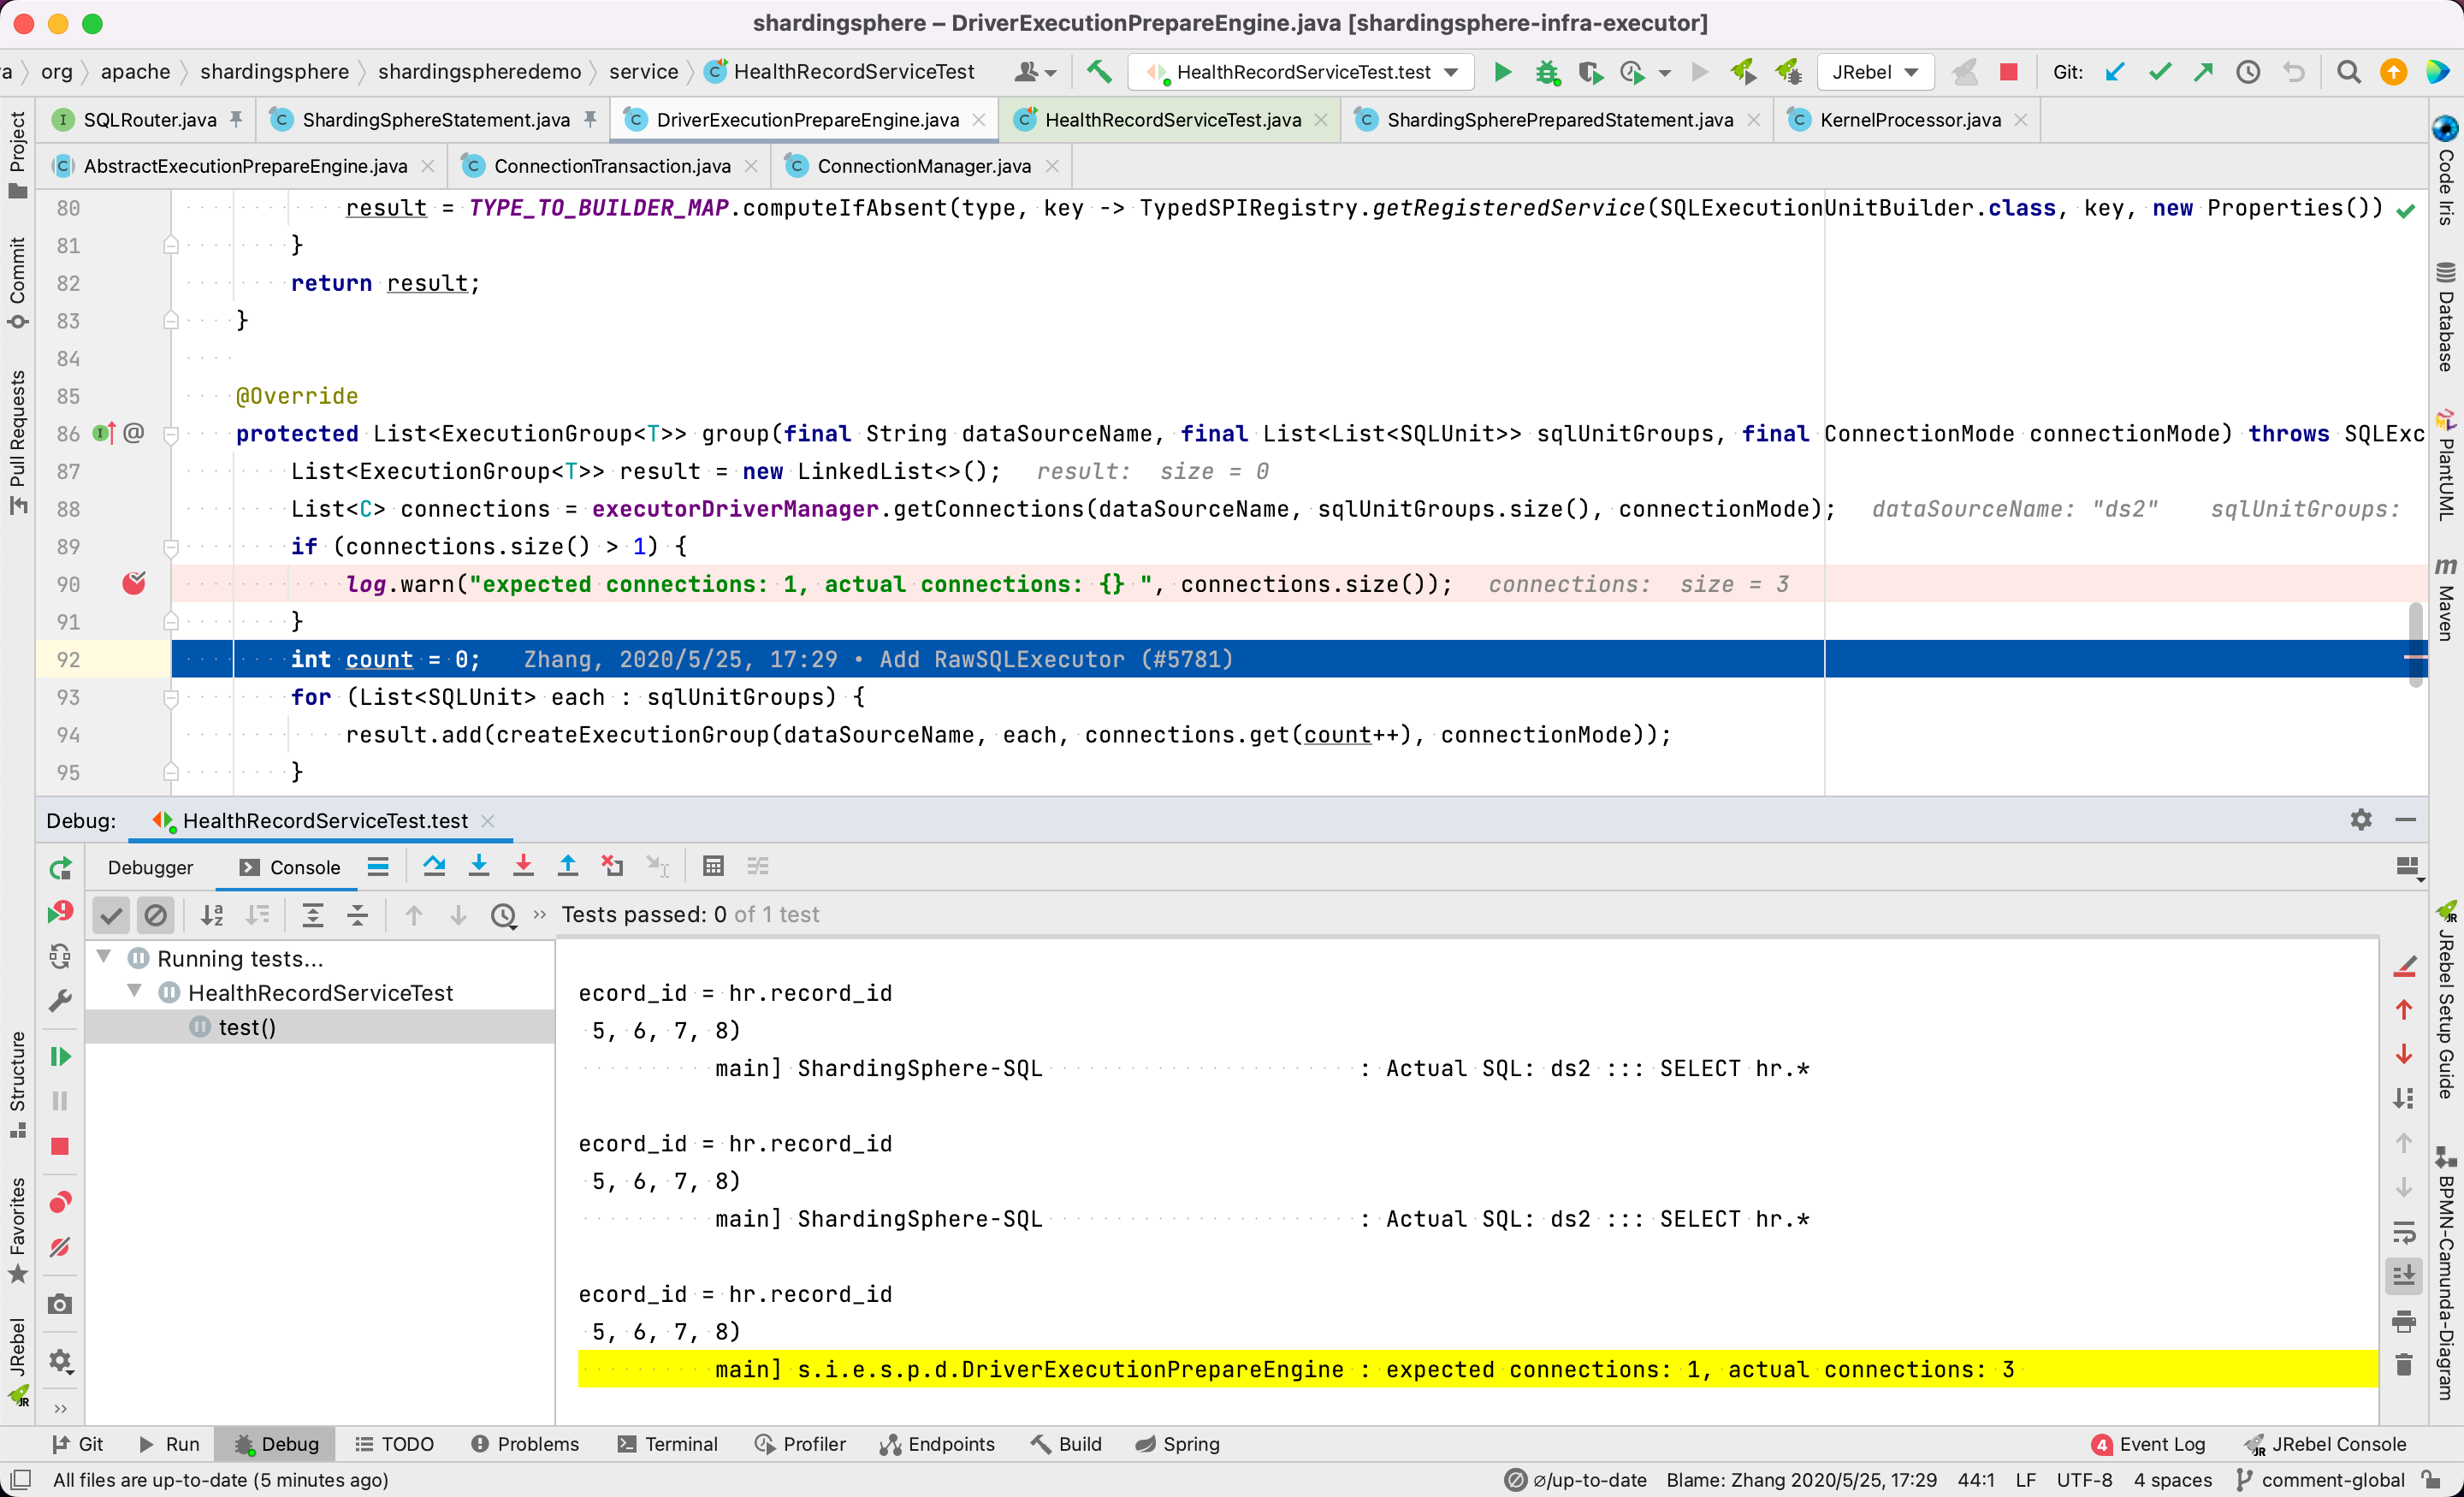The image size is (2464, 1497).
Task: Click the red Stop button in debug sidebar
Action: click(60, 1146)
